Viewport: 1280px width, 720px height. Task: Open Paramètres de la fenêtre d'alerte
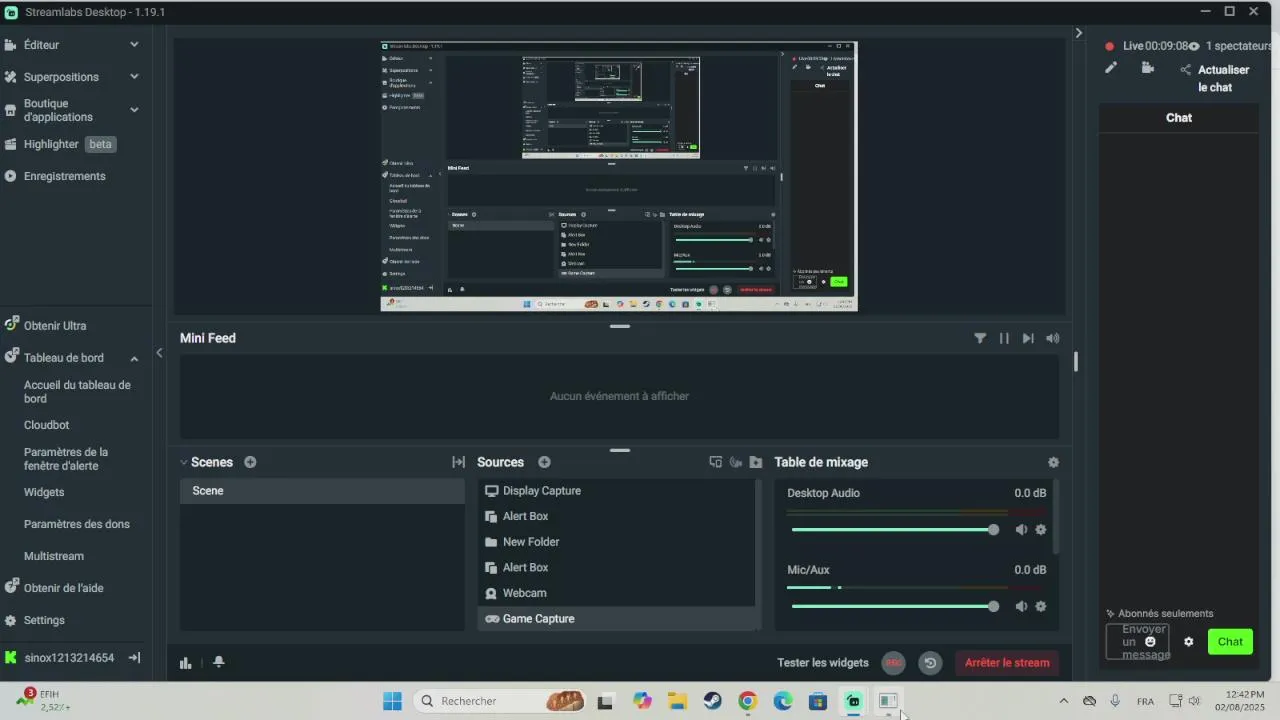pos(66,459)
